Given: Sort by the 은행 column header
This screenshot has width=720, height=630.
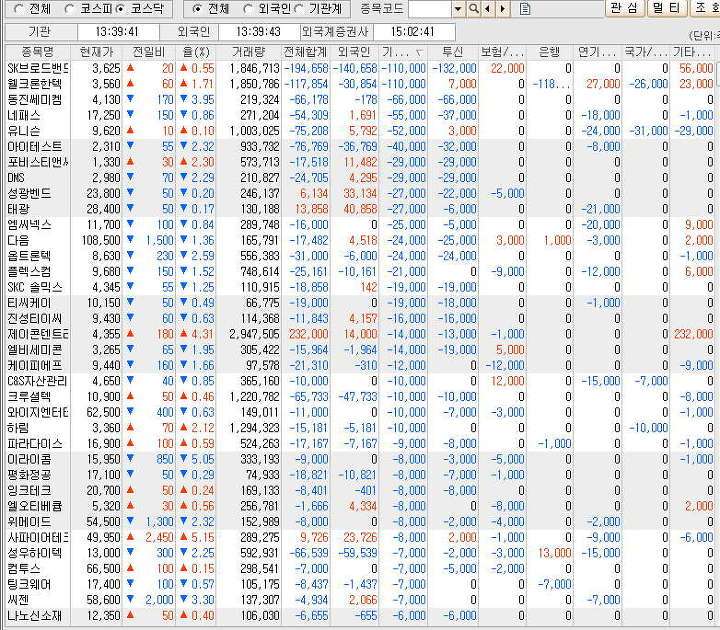Looking at the screenshot, I should click(x=549, y=52).
